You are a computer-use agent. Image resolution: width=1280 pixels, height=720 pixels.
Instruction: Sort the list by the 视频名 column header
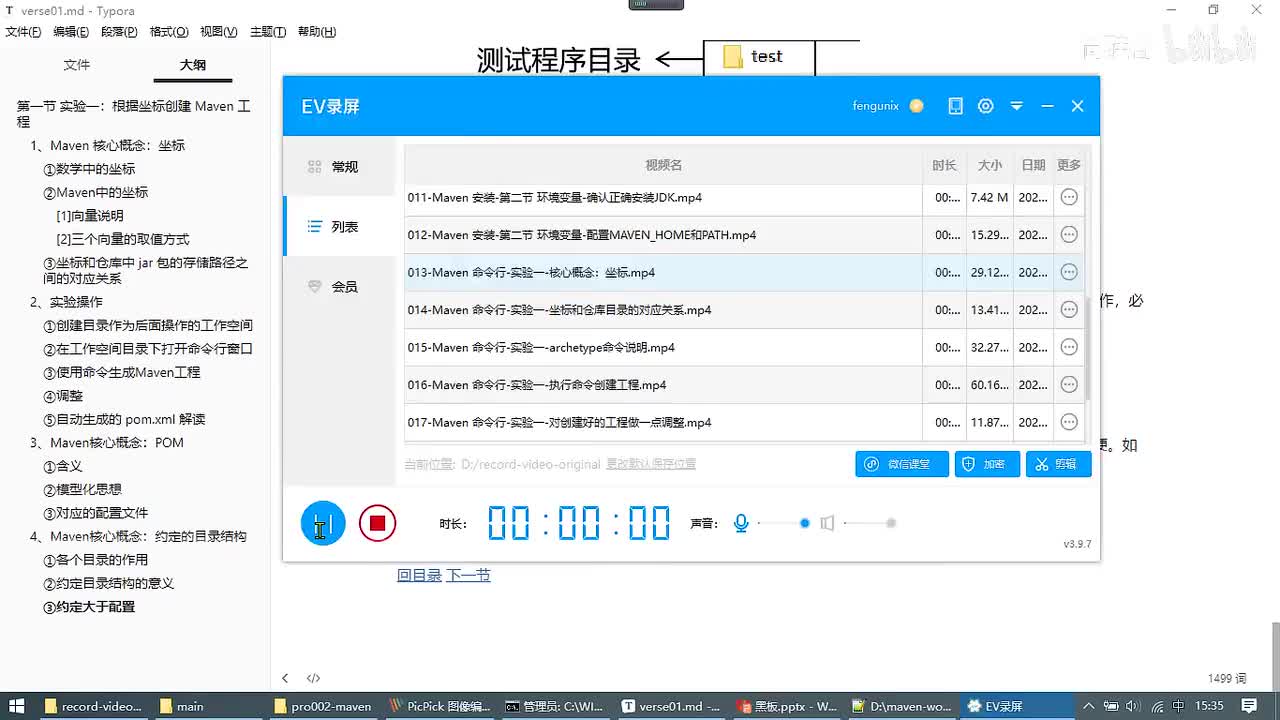pyautogui.click(x=663, y=165)
